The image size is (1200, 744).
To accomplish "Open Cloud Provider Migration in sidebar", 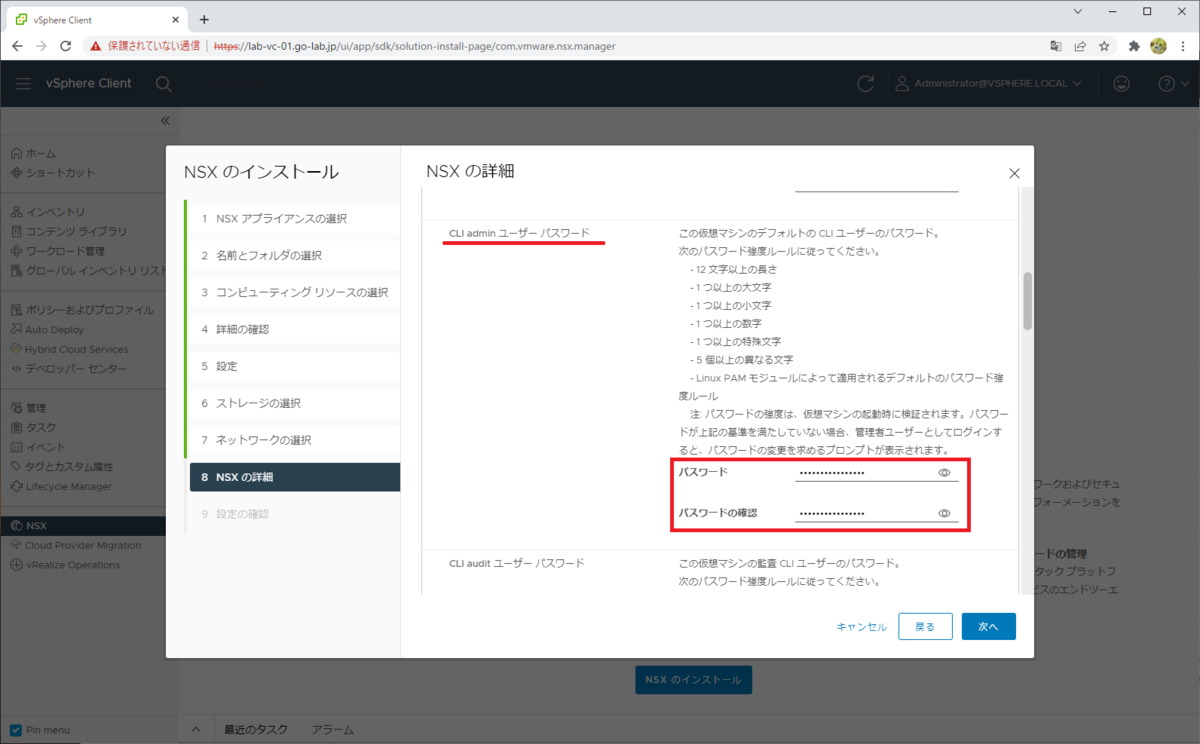I will (x=76, y=545).
